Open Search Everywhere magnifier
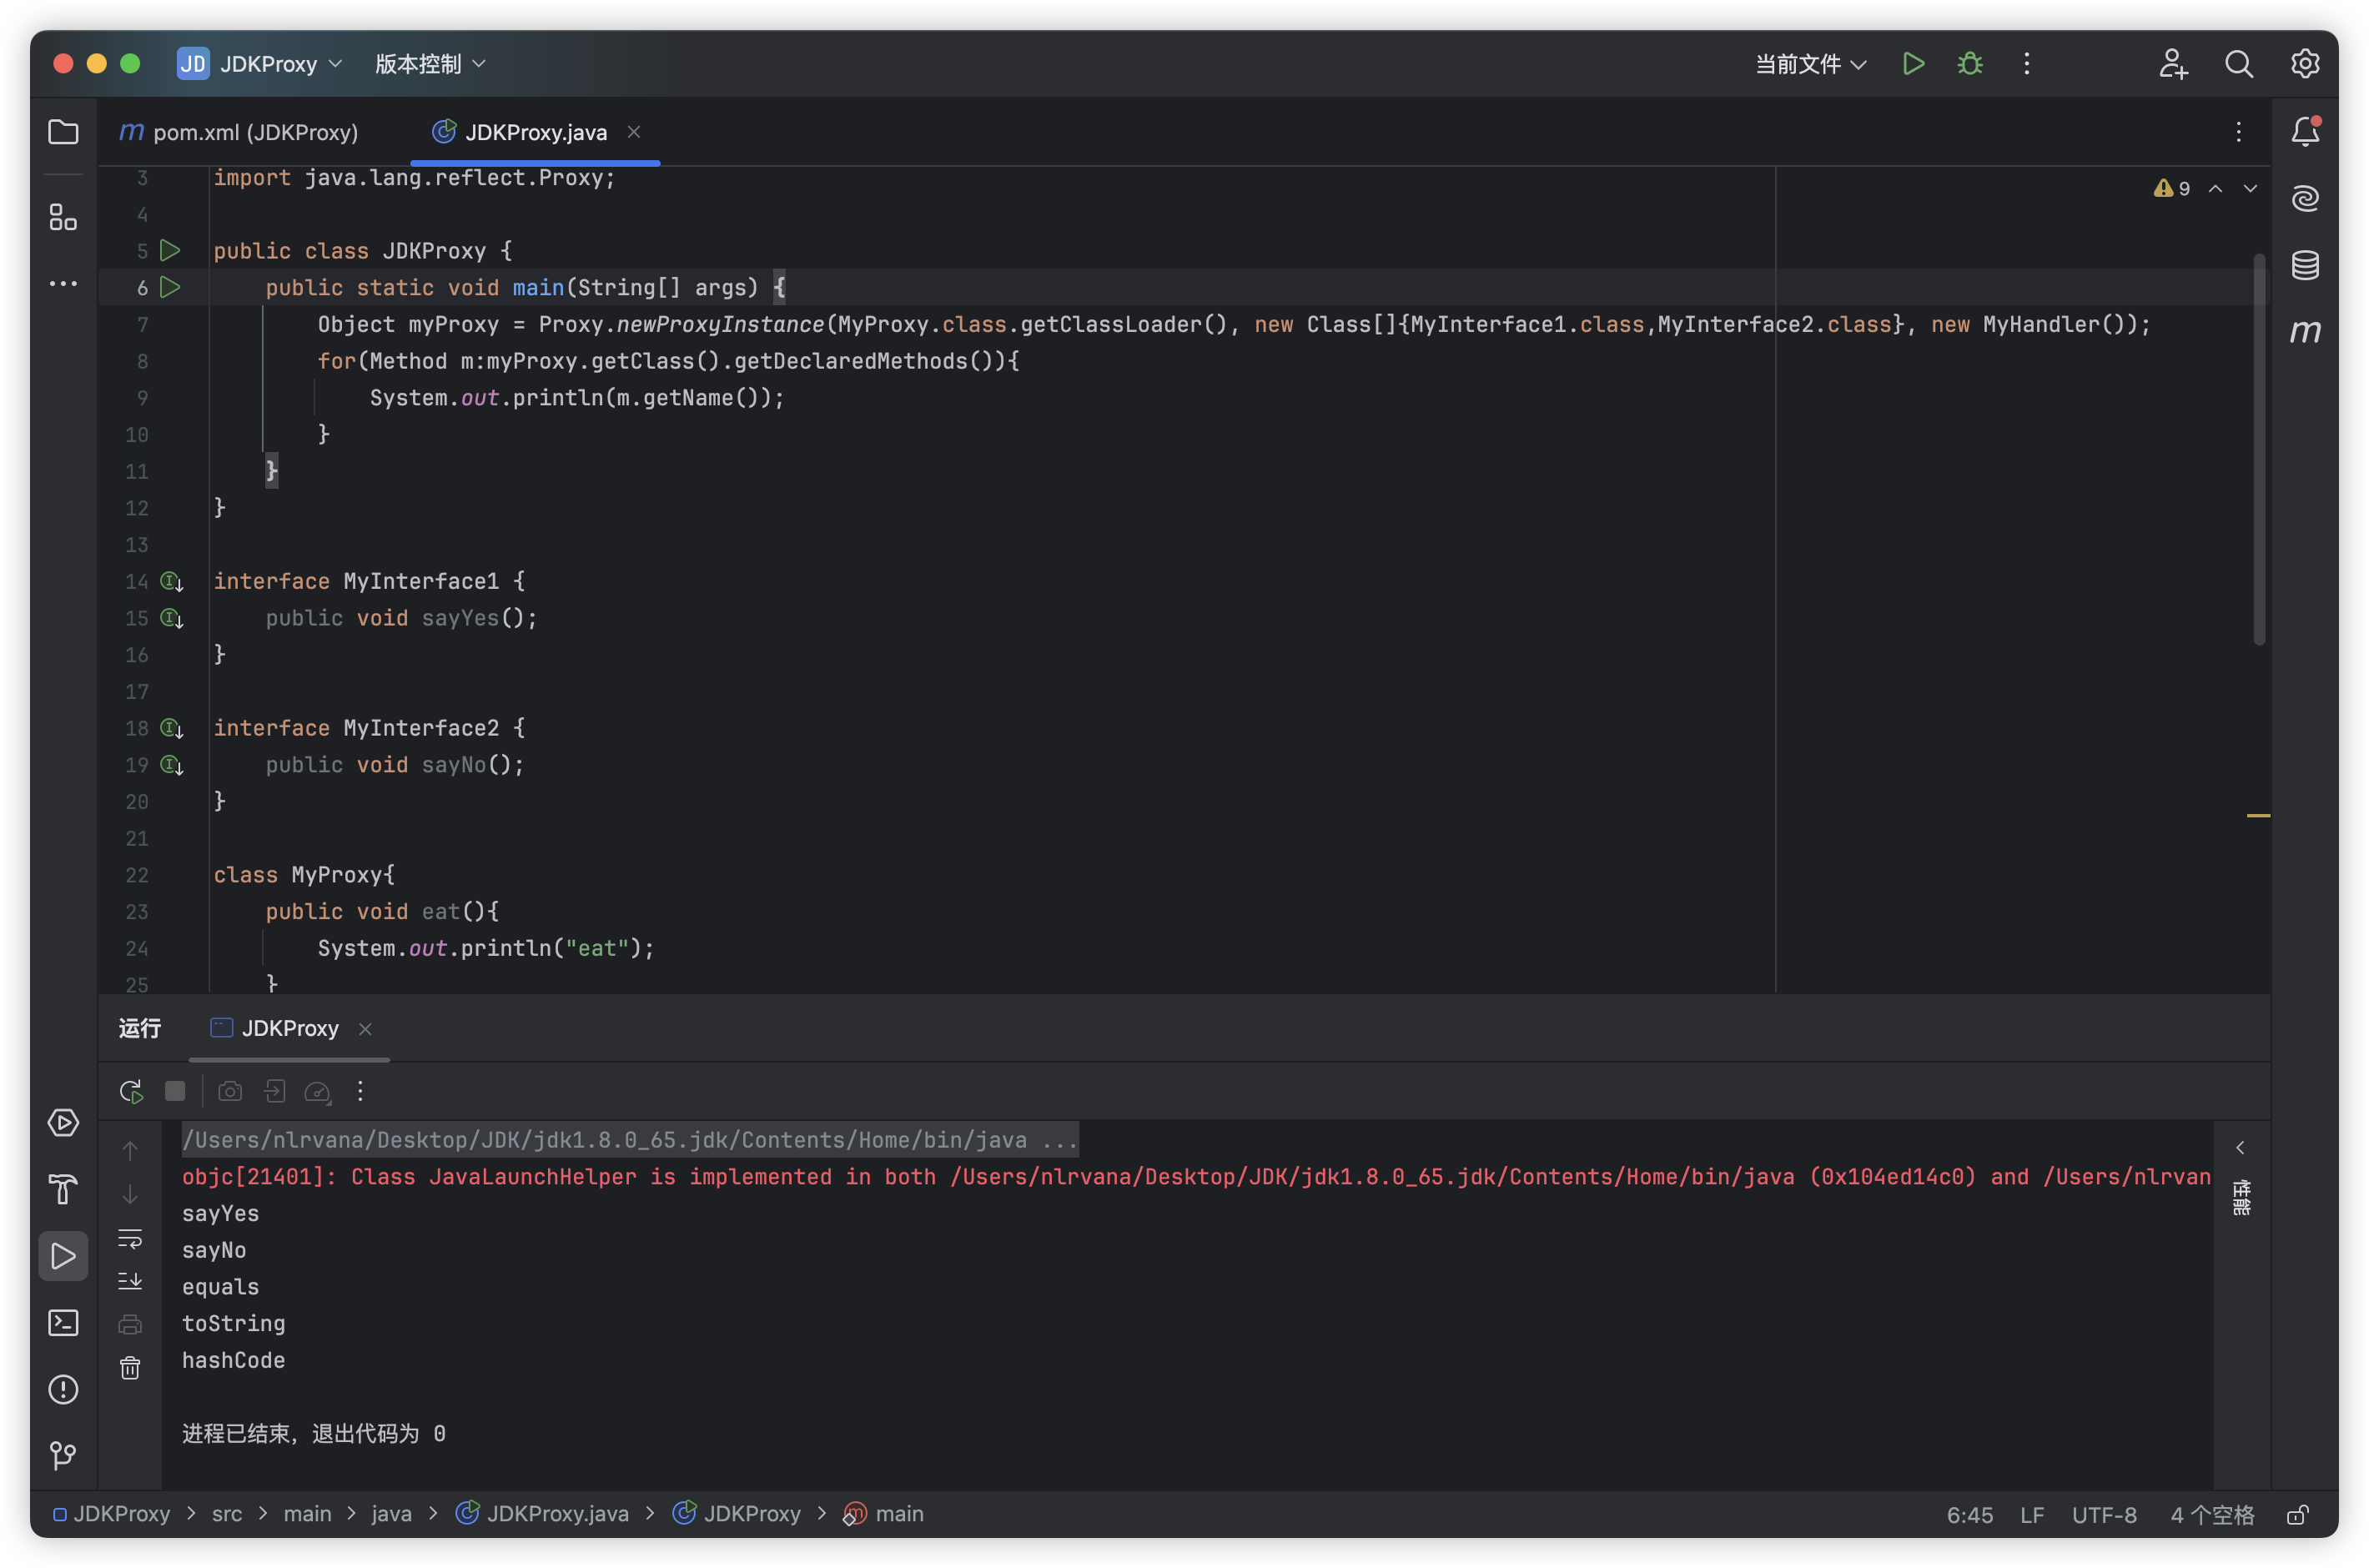 (2239, 64)
